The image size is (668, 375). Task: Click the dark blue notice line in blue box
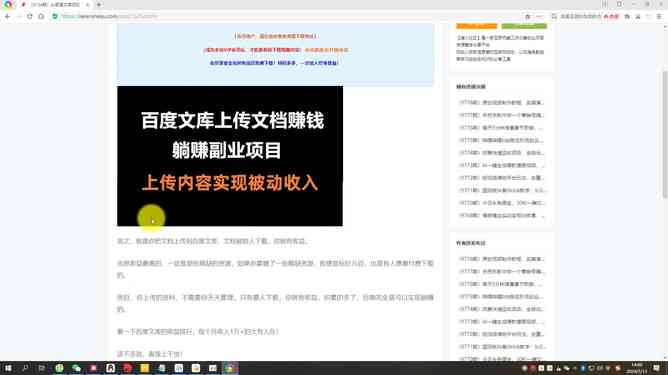pyautogui.click(x=274, y=63)
